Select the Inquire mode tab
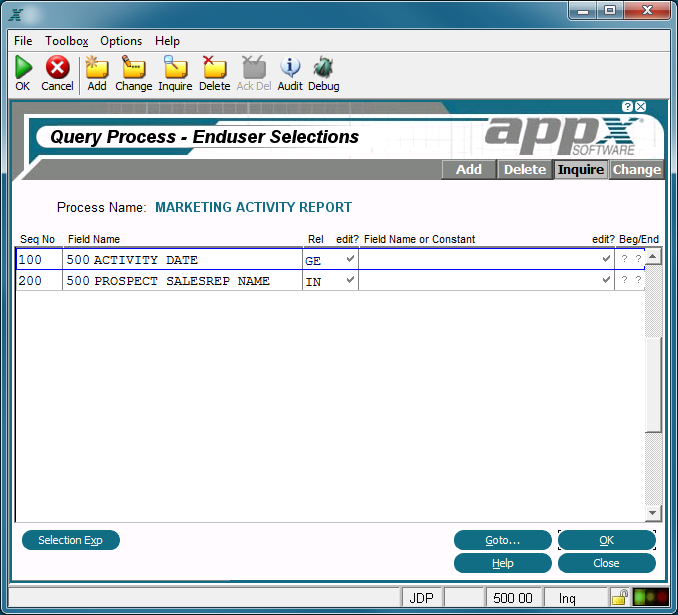The height and width of the screenshot is (615, 678). tap(581, 169)
